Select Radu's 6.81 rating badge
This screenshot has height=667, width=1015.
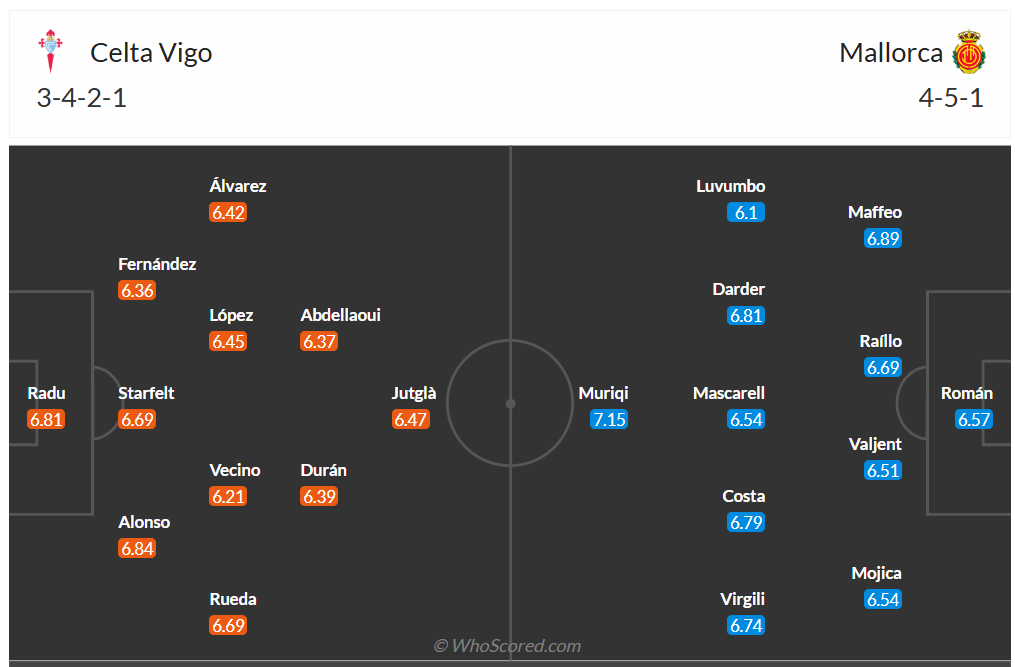coord(46,420)
